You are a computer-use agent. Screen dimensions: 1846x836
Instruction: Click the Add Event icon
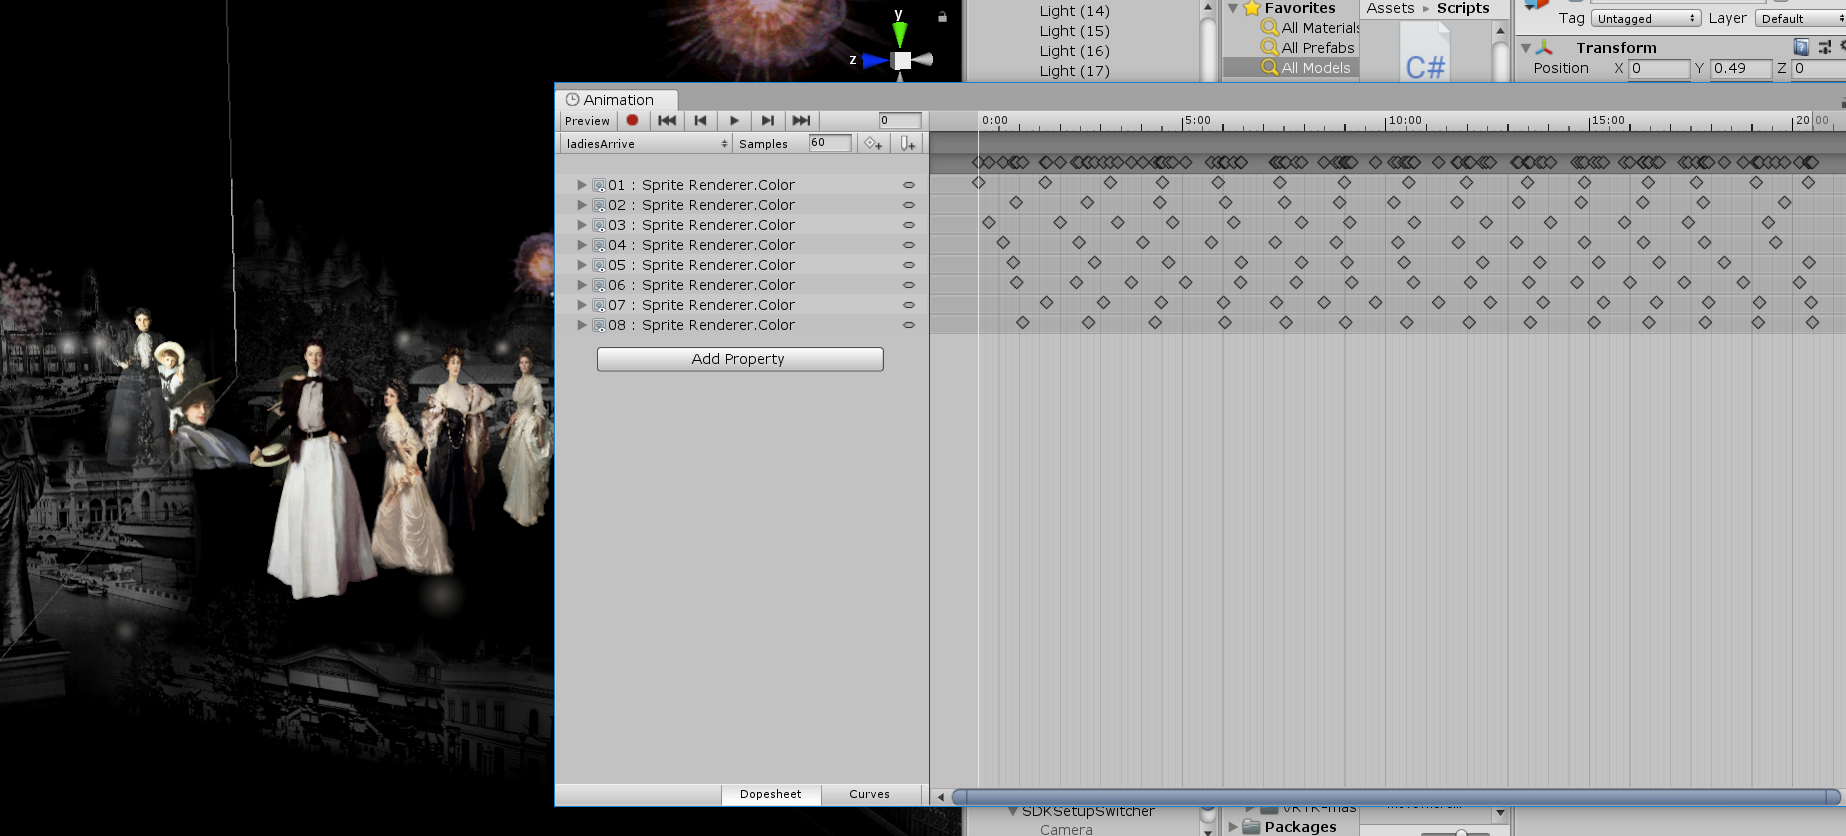pyautogui.click(x=908, y=143)
